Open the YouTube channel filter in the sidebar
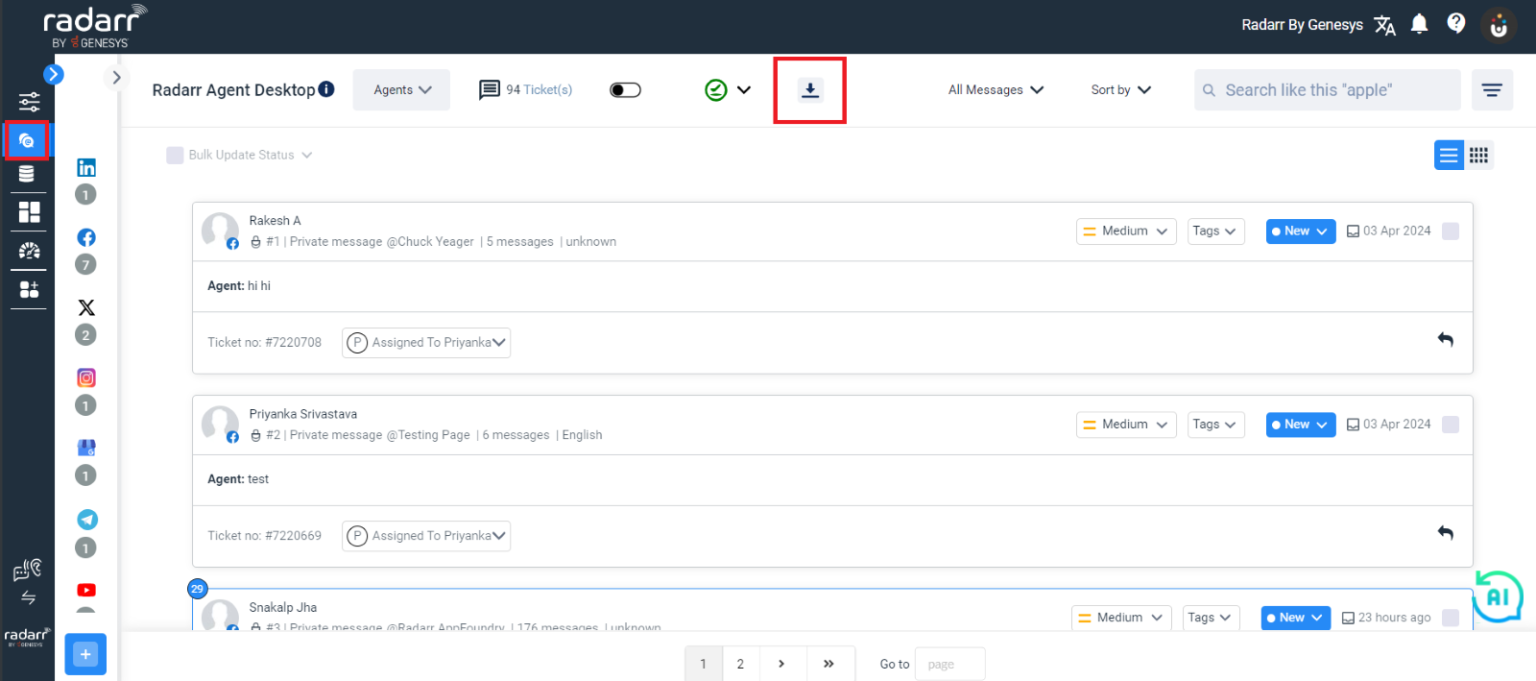This screenshot has height=681, width=1536. tap(86, 589)
